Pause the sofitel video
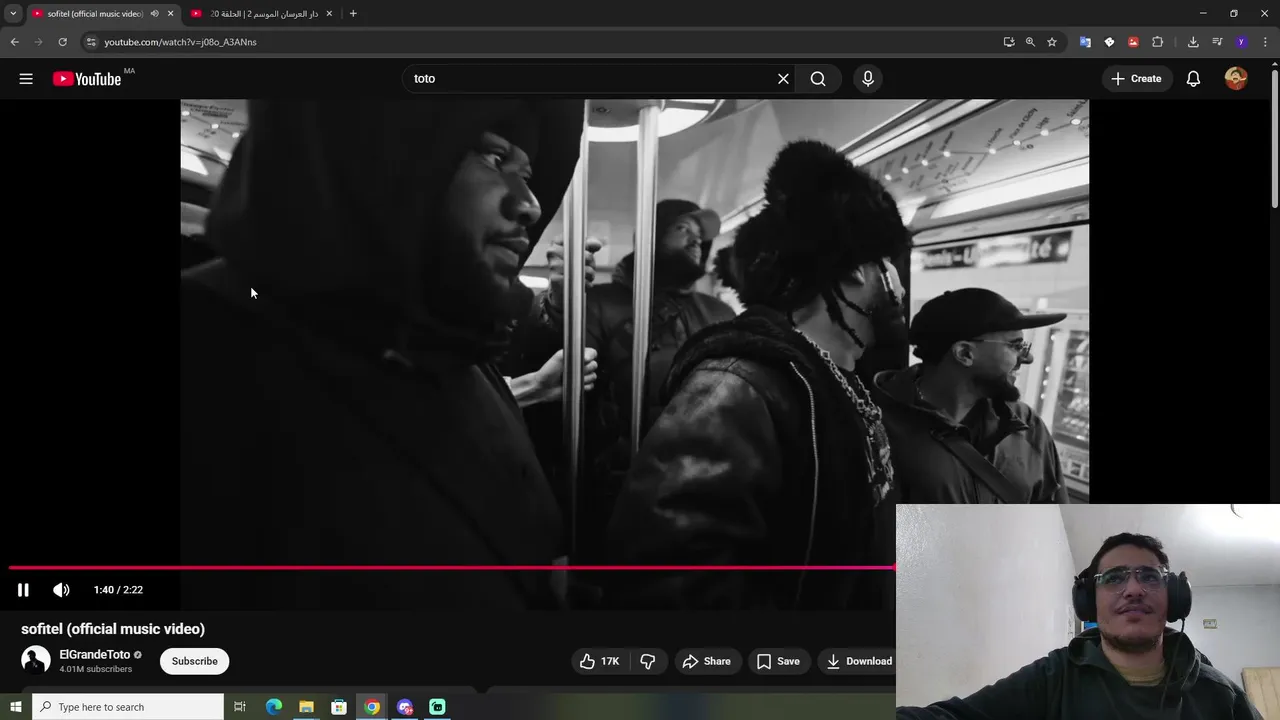 point(23,590)
